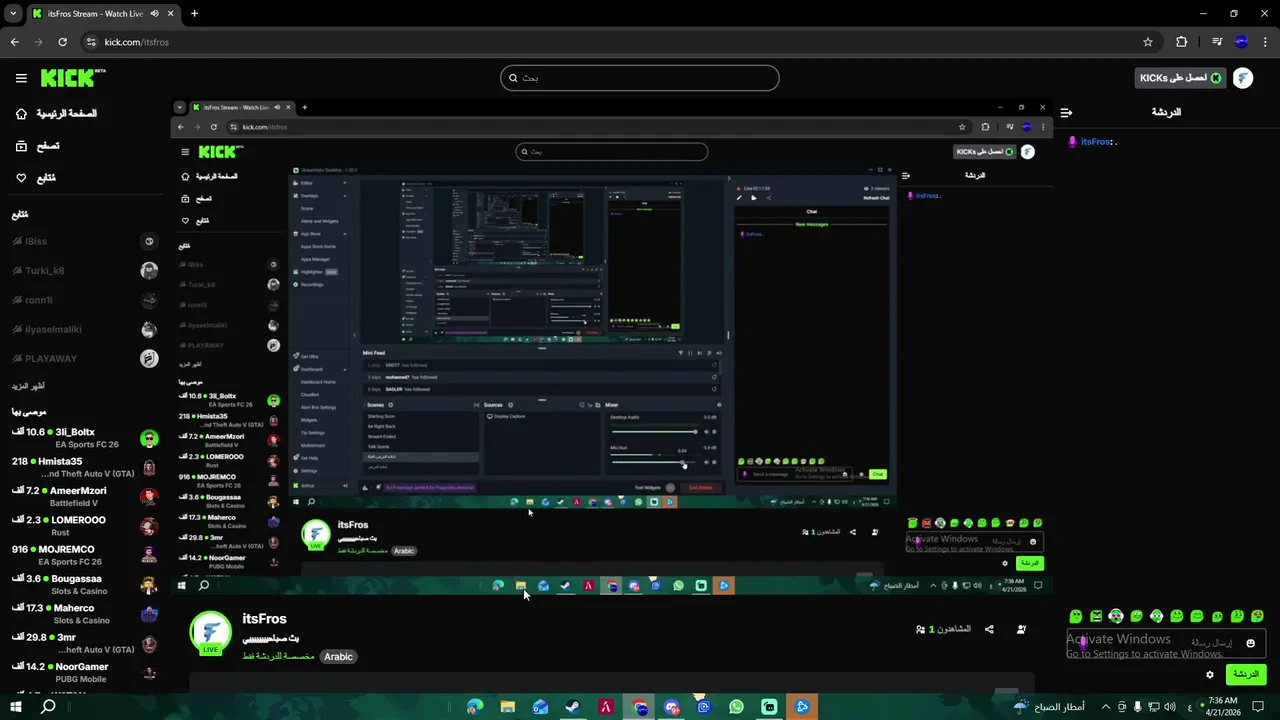
Task: Open Chrome's extensions puzzle icon
Action: [1182, 42]
